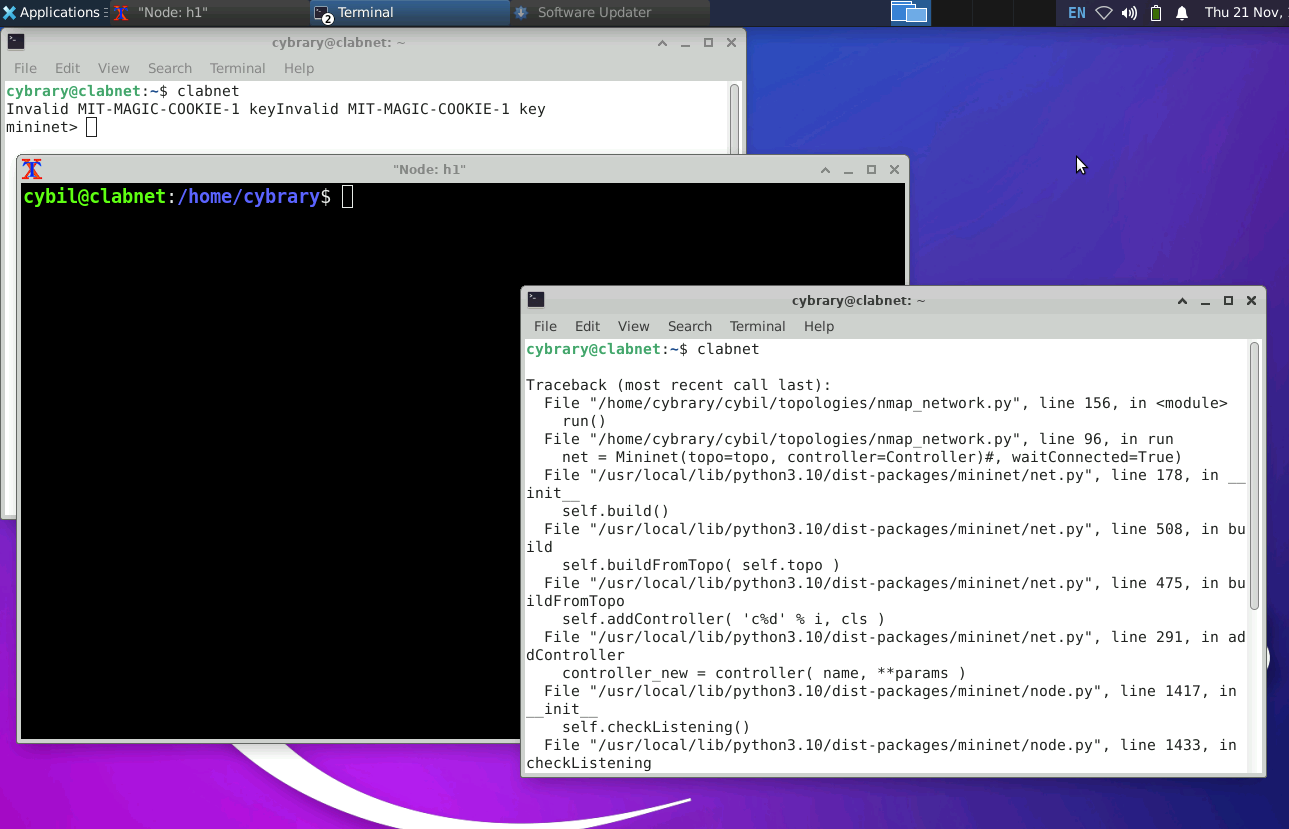Image resolution: width=1289 pixels, height=829 pixels.
Task: Activate the Terminal taskbar button
Action: click(x=365, y=13)
